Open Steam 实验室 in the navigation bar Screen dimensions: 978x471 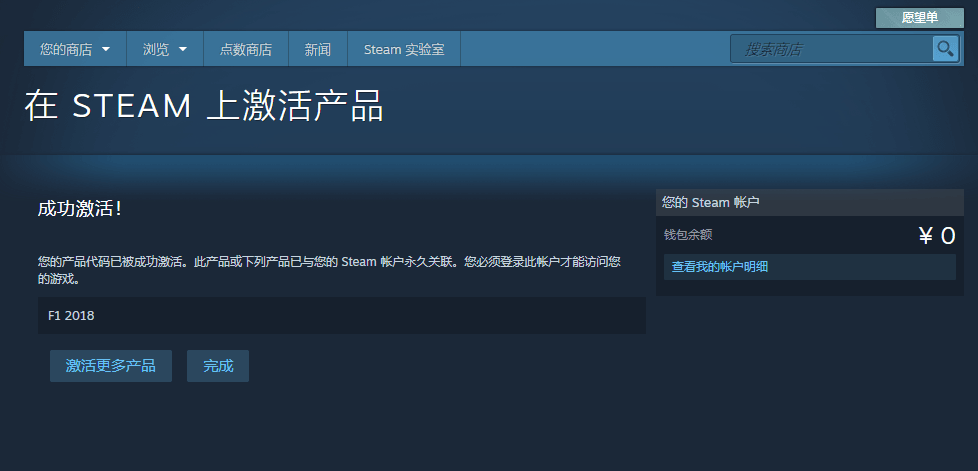404,49
